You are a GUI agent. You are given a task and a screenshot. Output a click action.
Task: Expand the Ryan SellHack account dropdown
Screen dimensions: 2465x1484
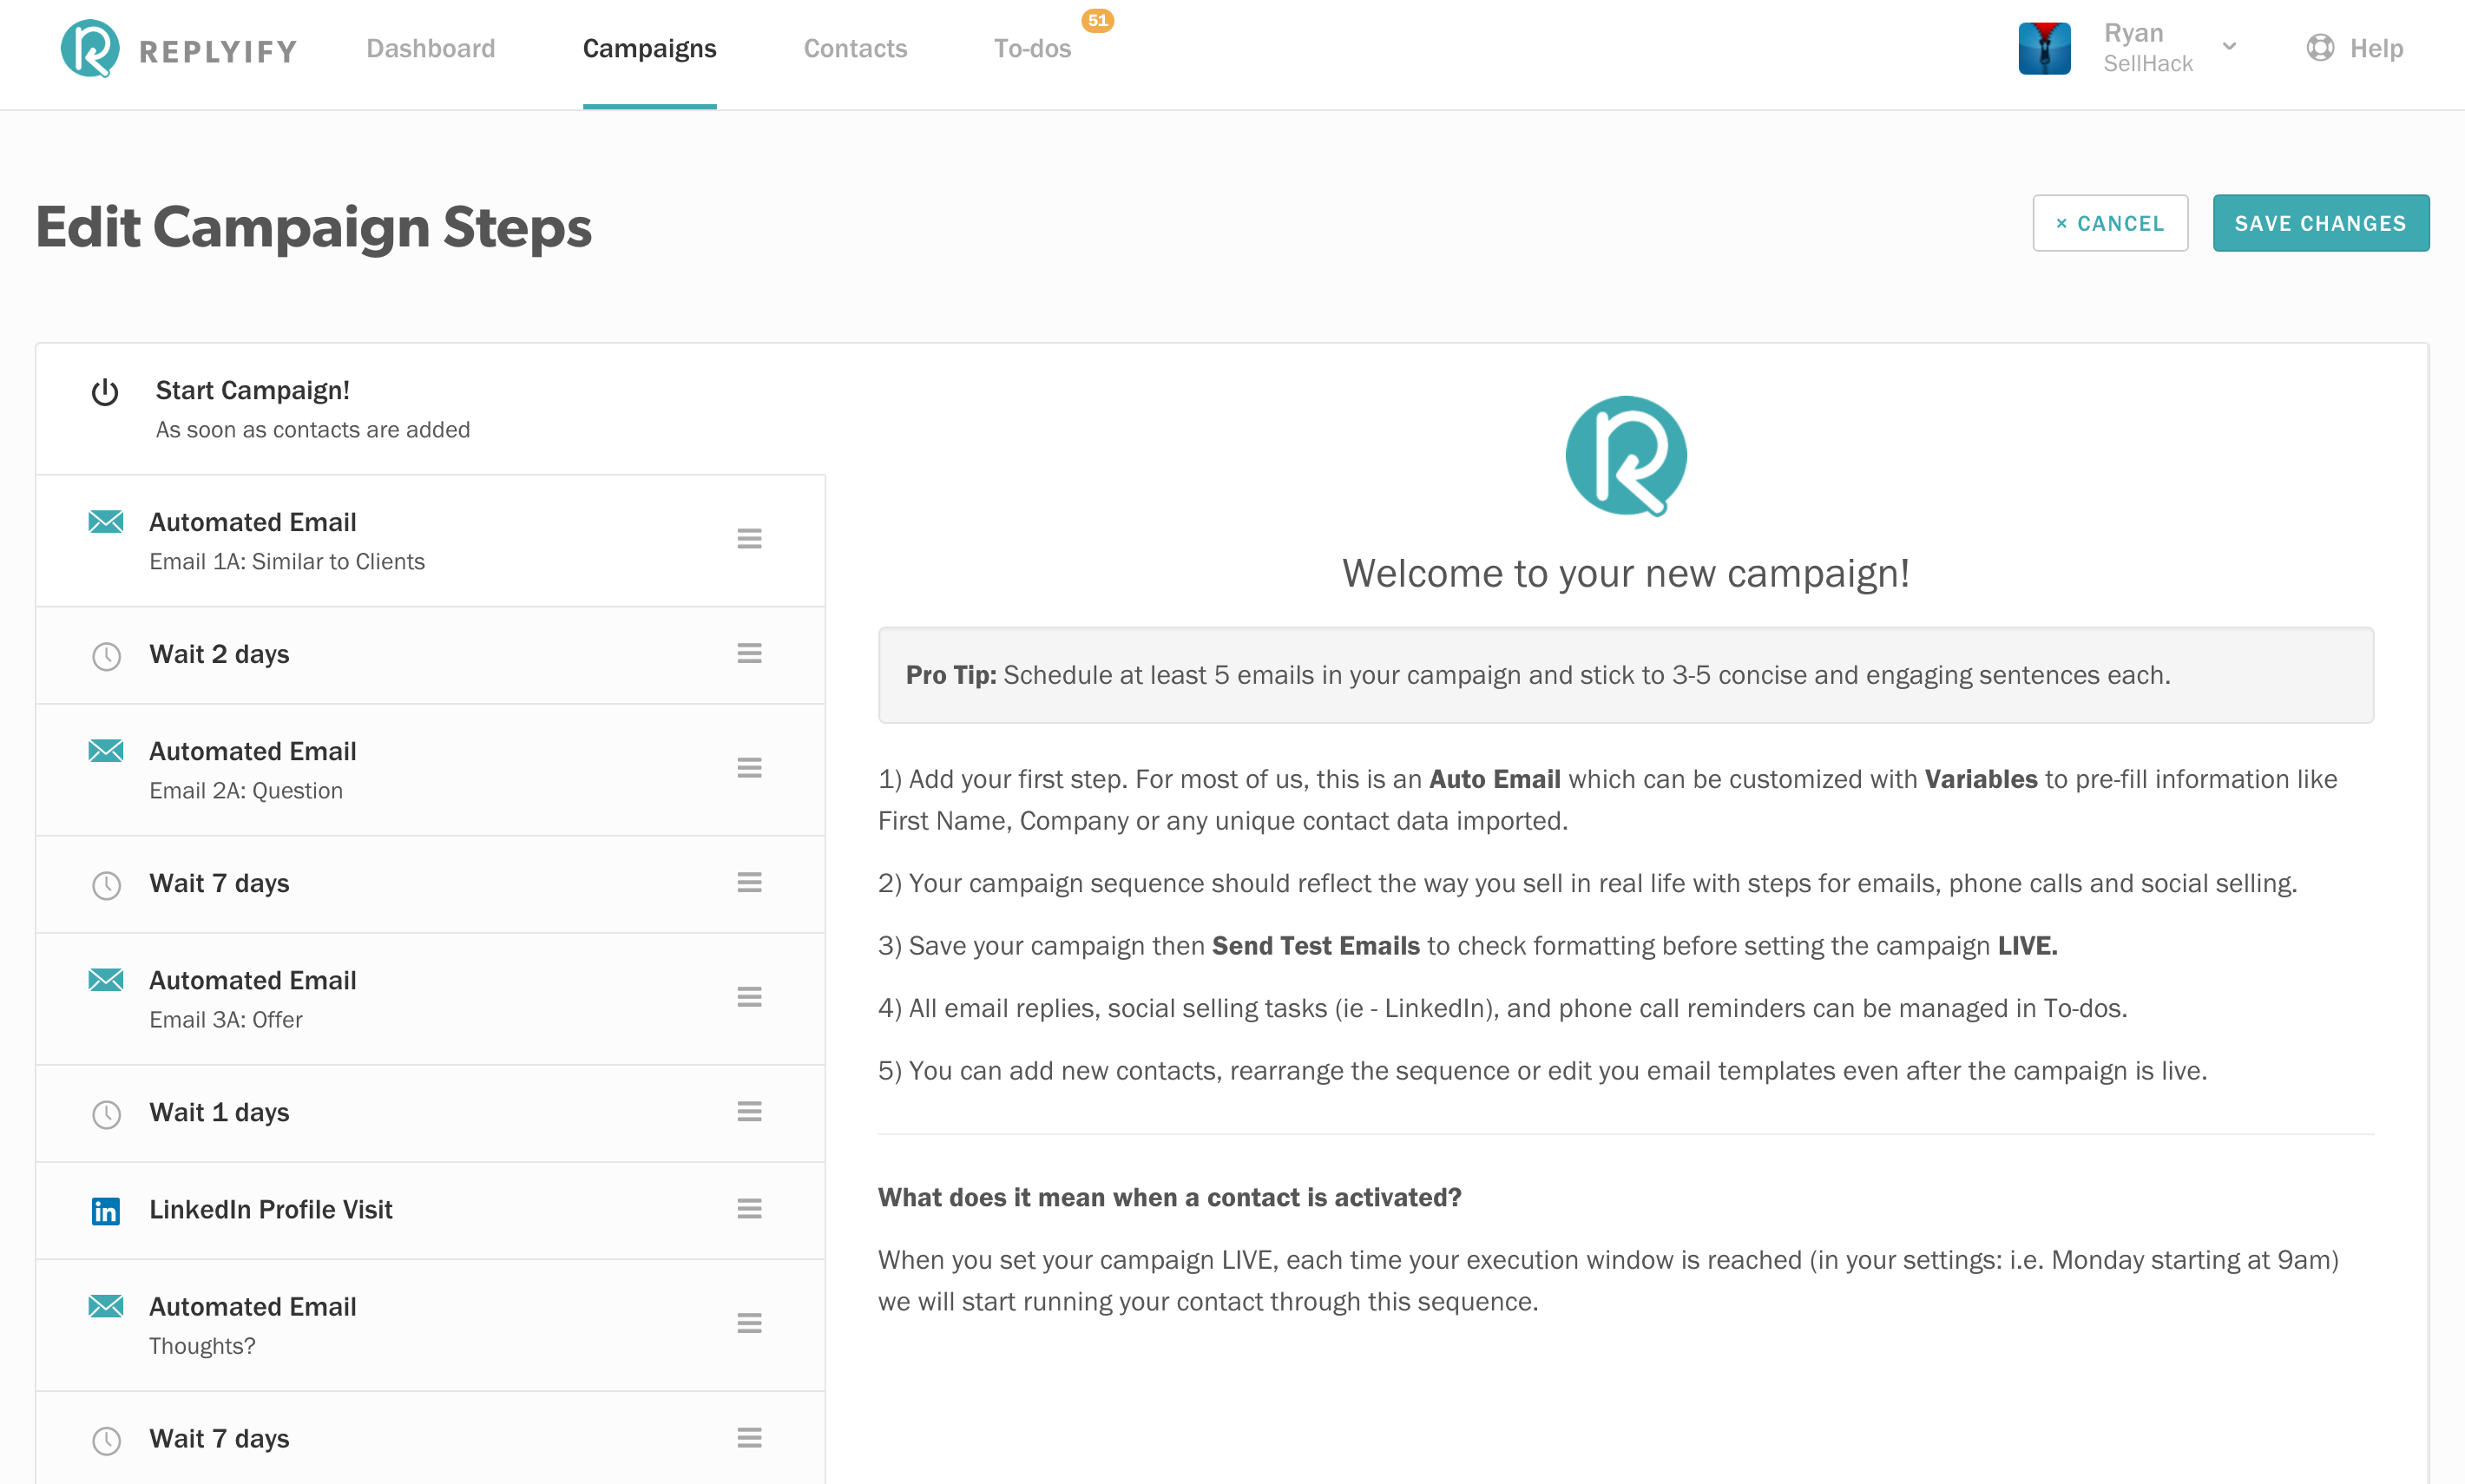click(2229, 47)
